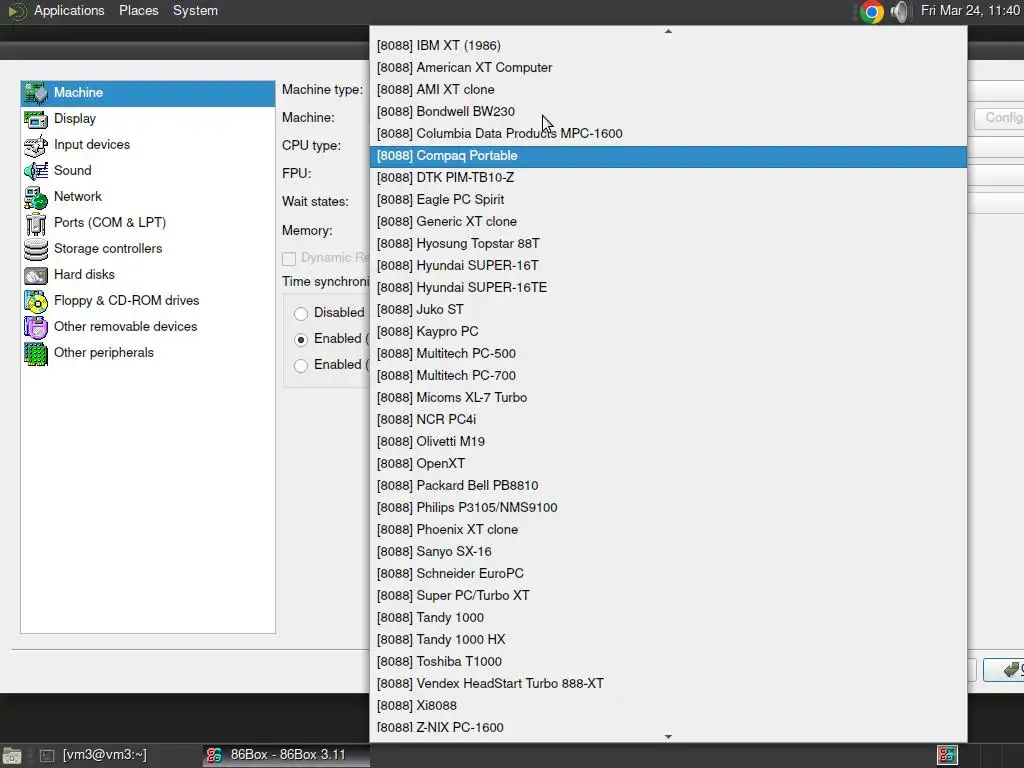This screenshot has width=1024, height=768.
Task: Open Hard disks settings icon
Action: (x=36, y=276)
